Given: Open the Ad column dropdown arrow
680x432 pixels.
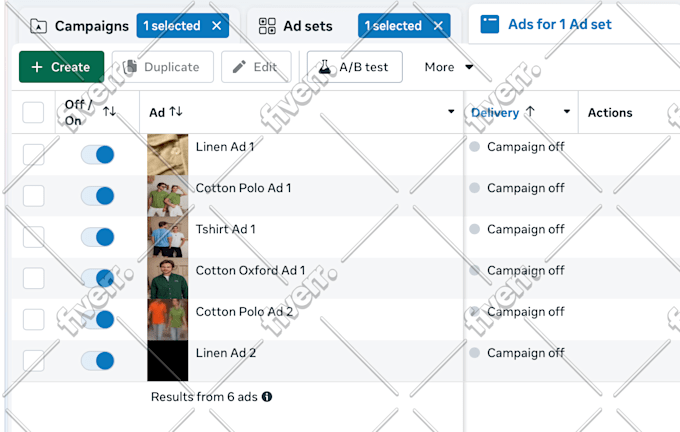Looking at the screenshot, I should pos(451,111).
